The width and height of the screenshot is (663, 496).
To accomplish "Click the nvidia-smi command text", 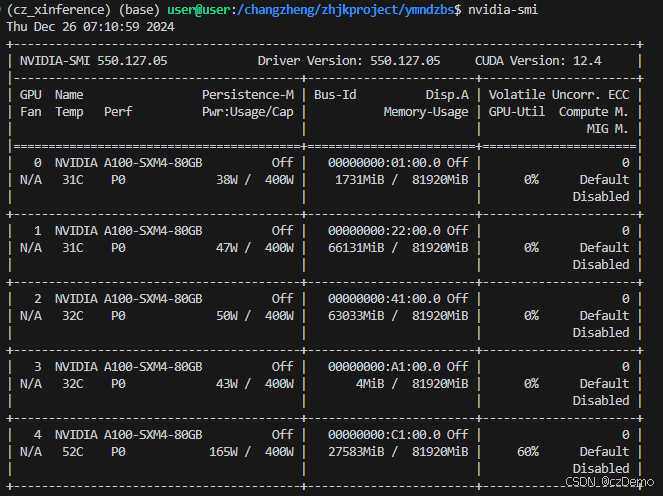I will pos(503,9).
